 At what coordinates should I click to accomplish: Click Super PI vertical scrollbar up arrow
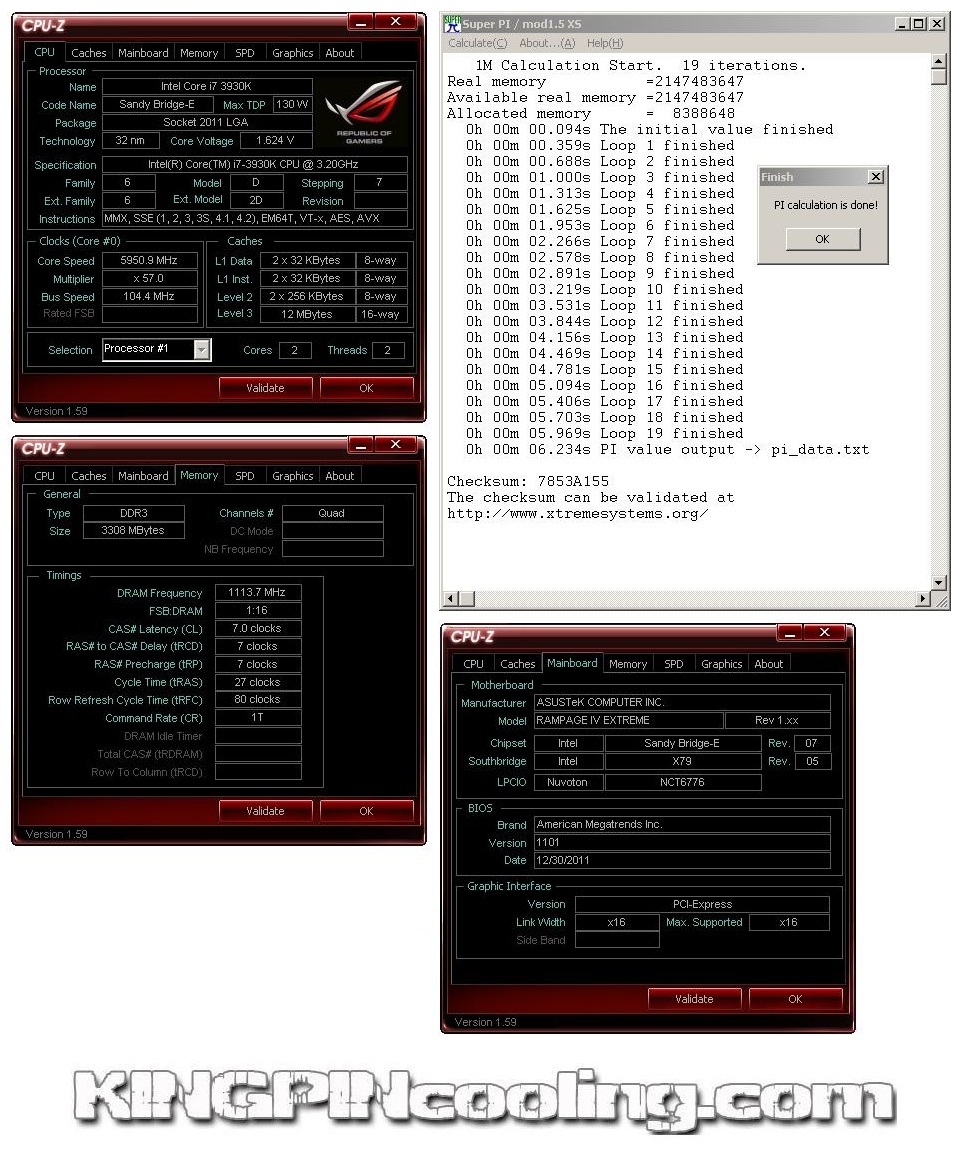tap(939, 61)
